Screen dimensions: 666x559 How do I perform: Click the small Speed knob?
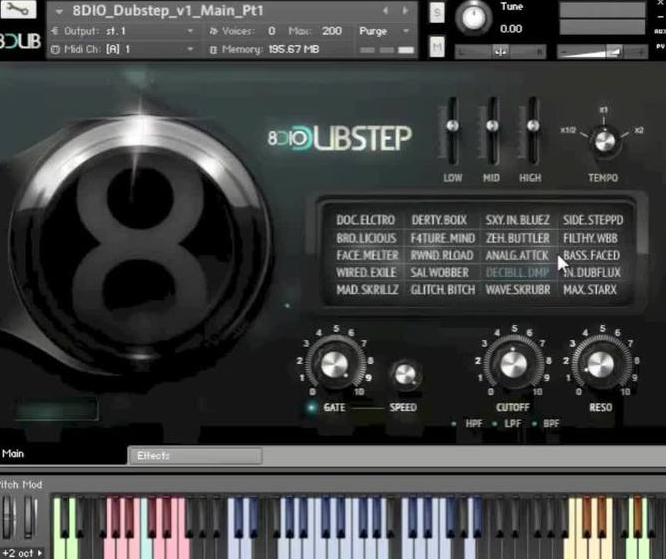click(403, 375)
